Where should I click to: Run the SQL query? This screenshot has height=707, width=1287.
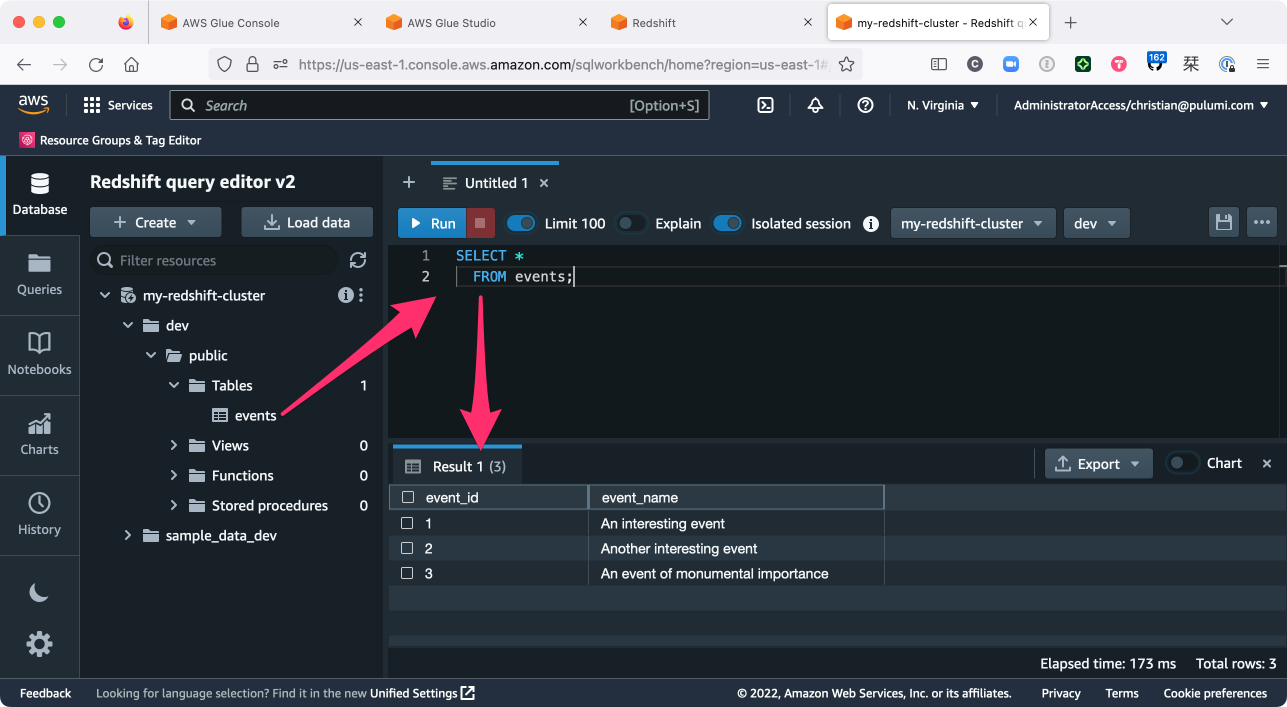432,223
